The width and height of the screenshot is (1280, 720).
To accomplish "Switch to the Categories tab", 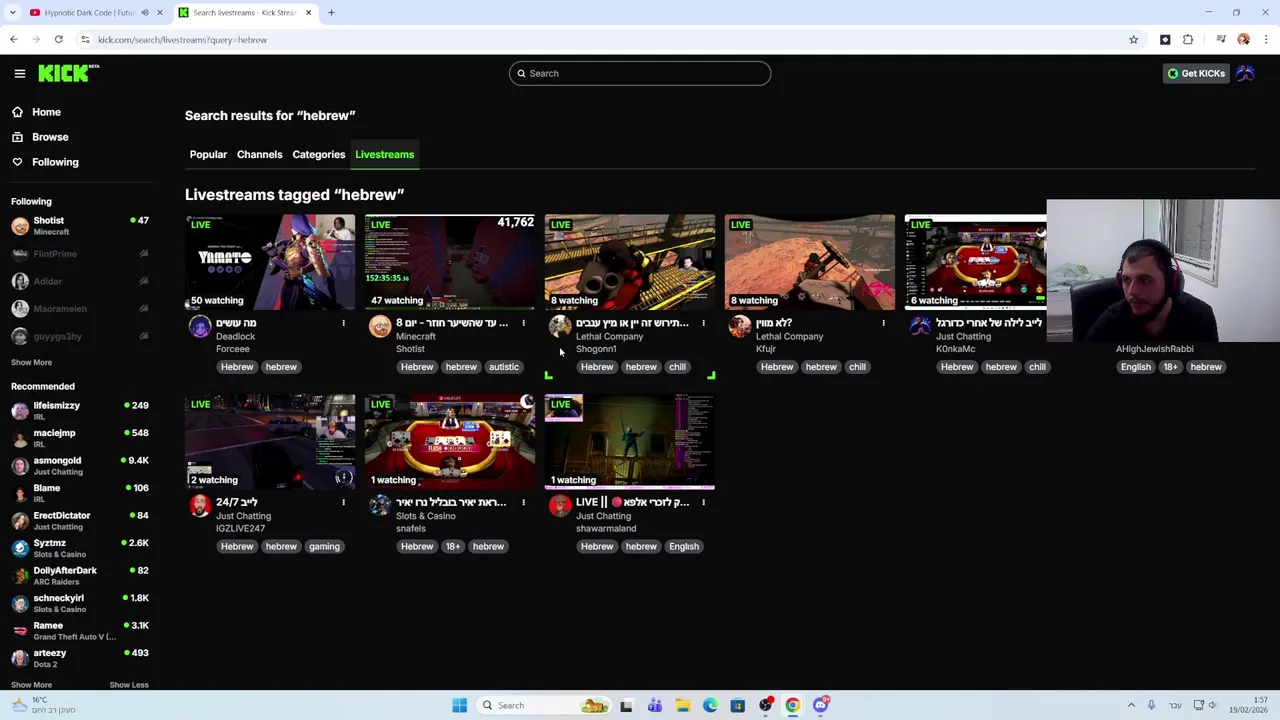I will click(318, 154).
